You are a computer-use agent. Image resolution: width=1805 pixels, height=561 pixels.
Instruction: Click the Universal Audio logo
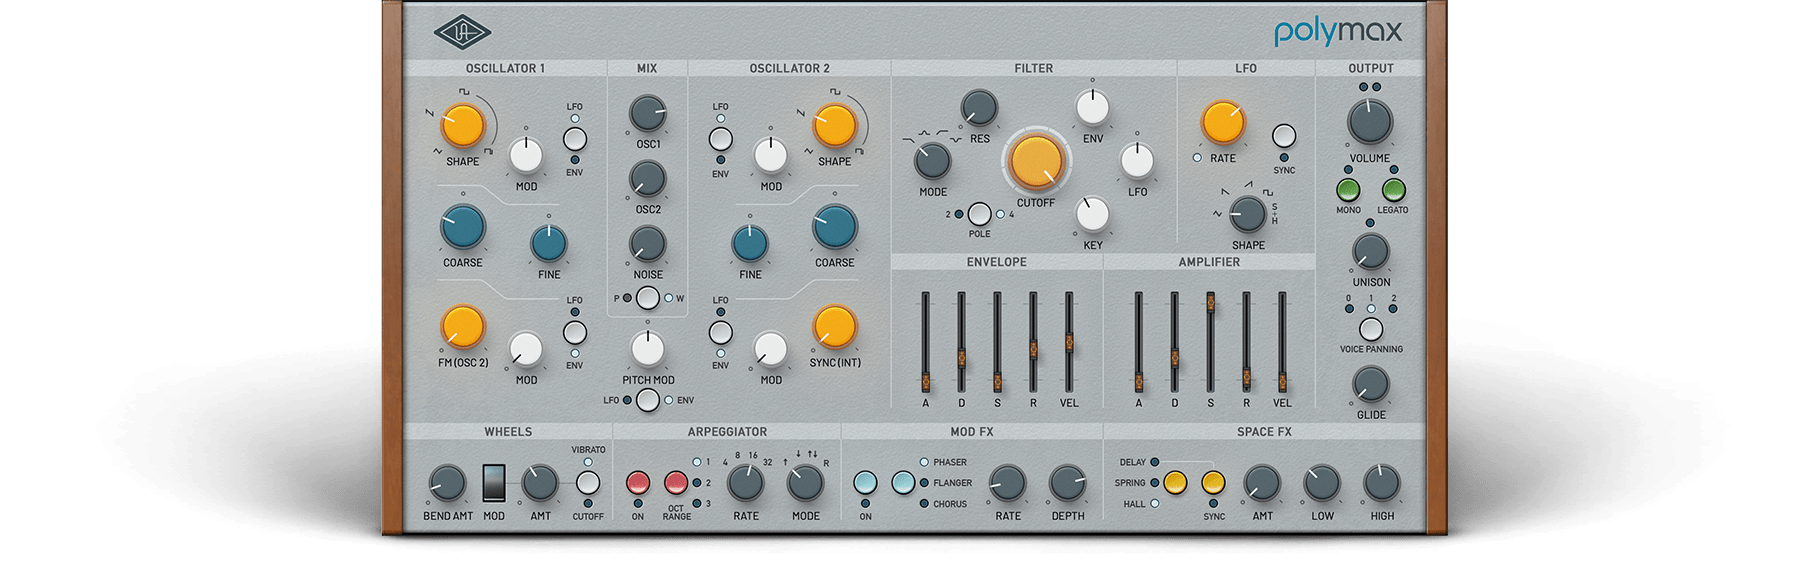(462, 32)
